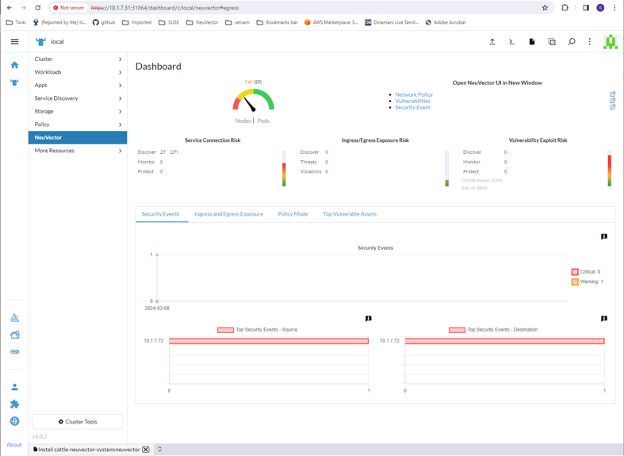The height and width of the screenshot is (456, 624).
Task: Open the hamburger navigation menu
Action: pos(14,42)
